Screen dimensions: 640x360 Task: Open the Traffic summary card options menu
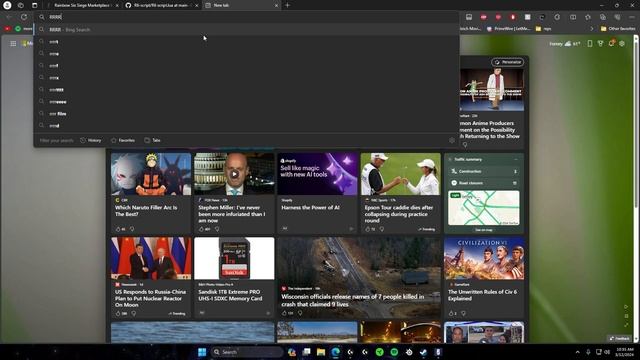[516, 160]
